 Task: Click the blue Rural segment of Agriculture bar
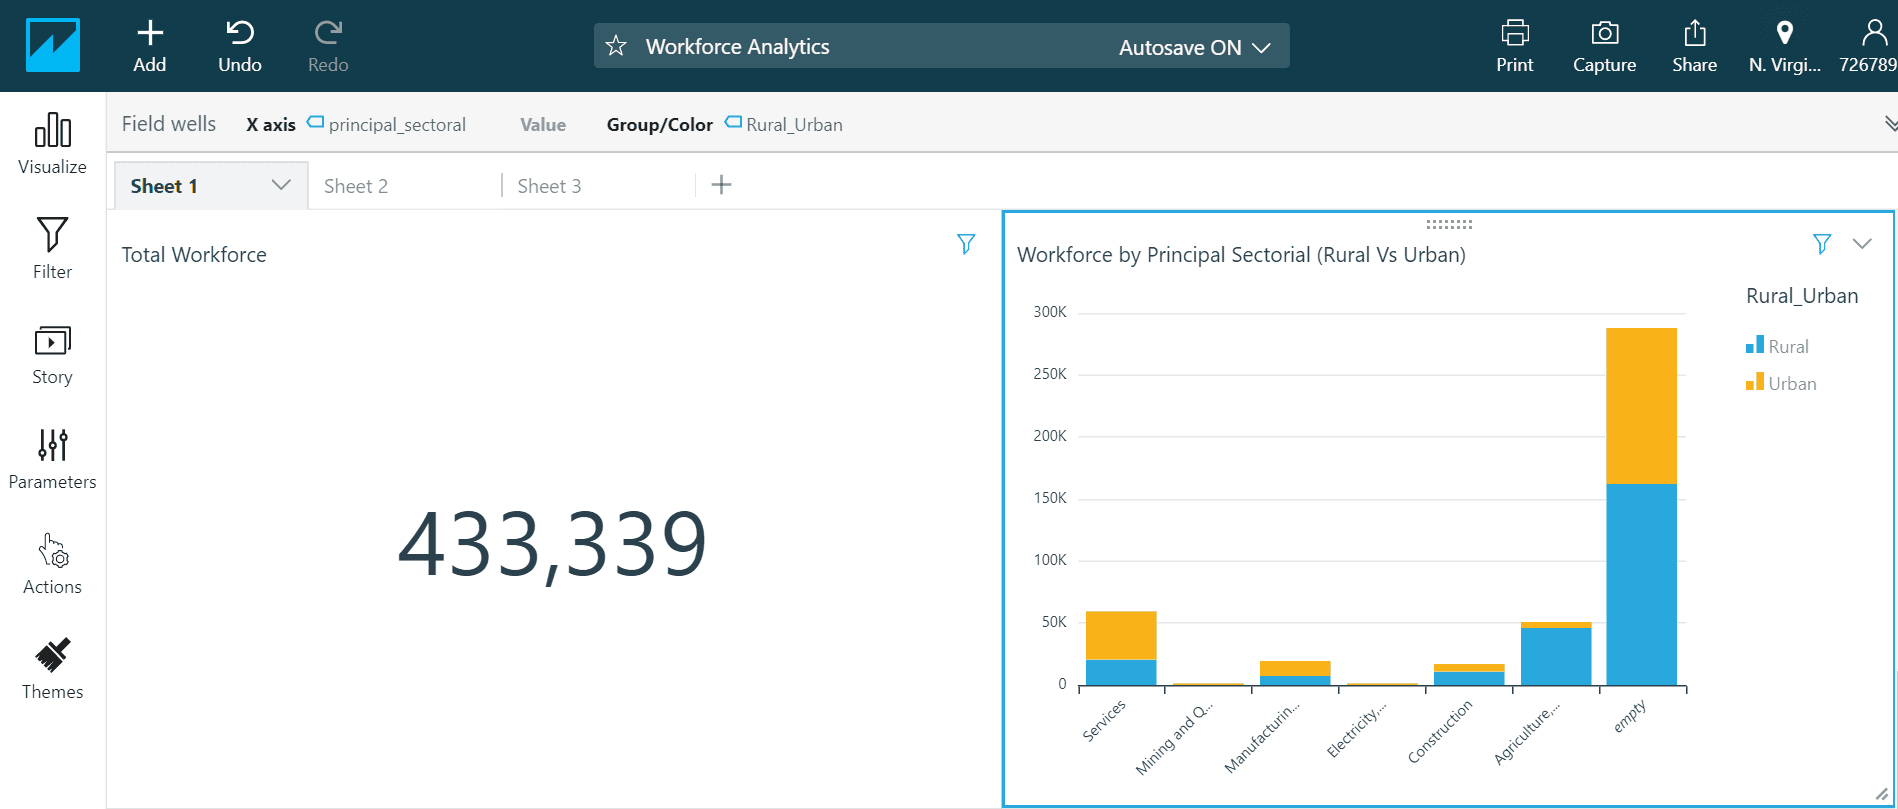coord(1556,656)
